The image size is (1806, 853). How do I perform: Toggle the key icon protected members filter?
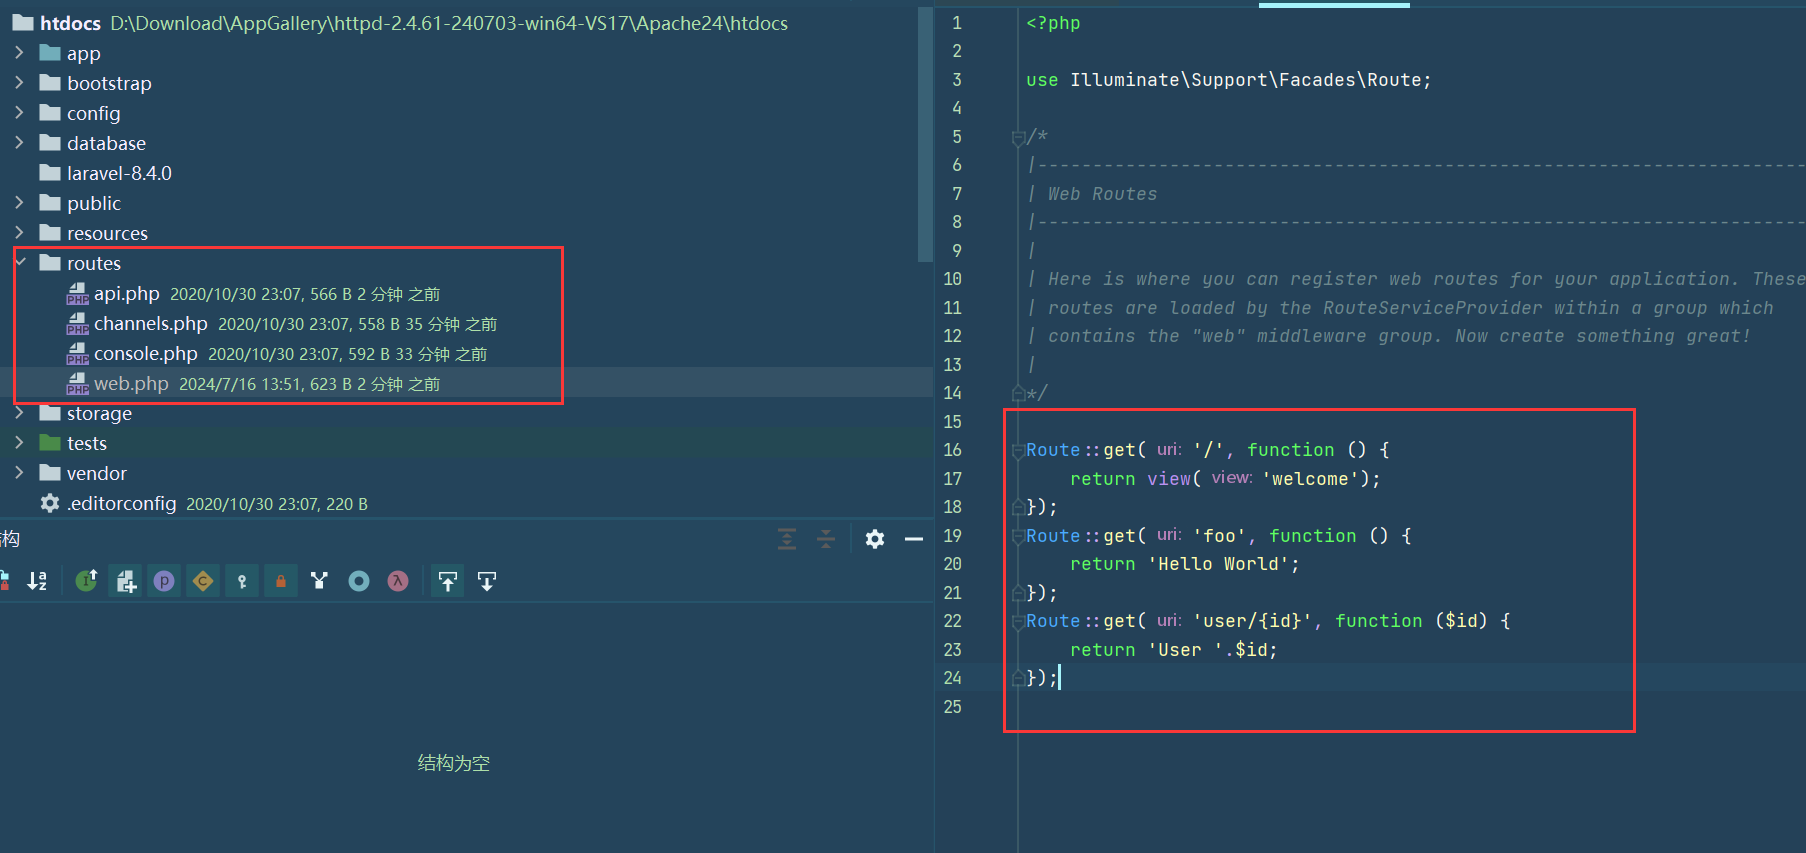(242, 581)
